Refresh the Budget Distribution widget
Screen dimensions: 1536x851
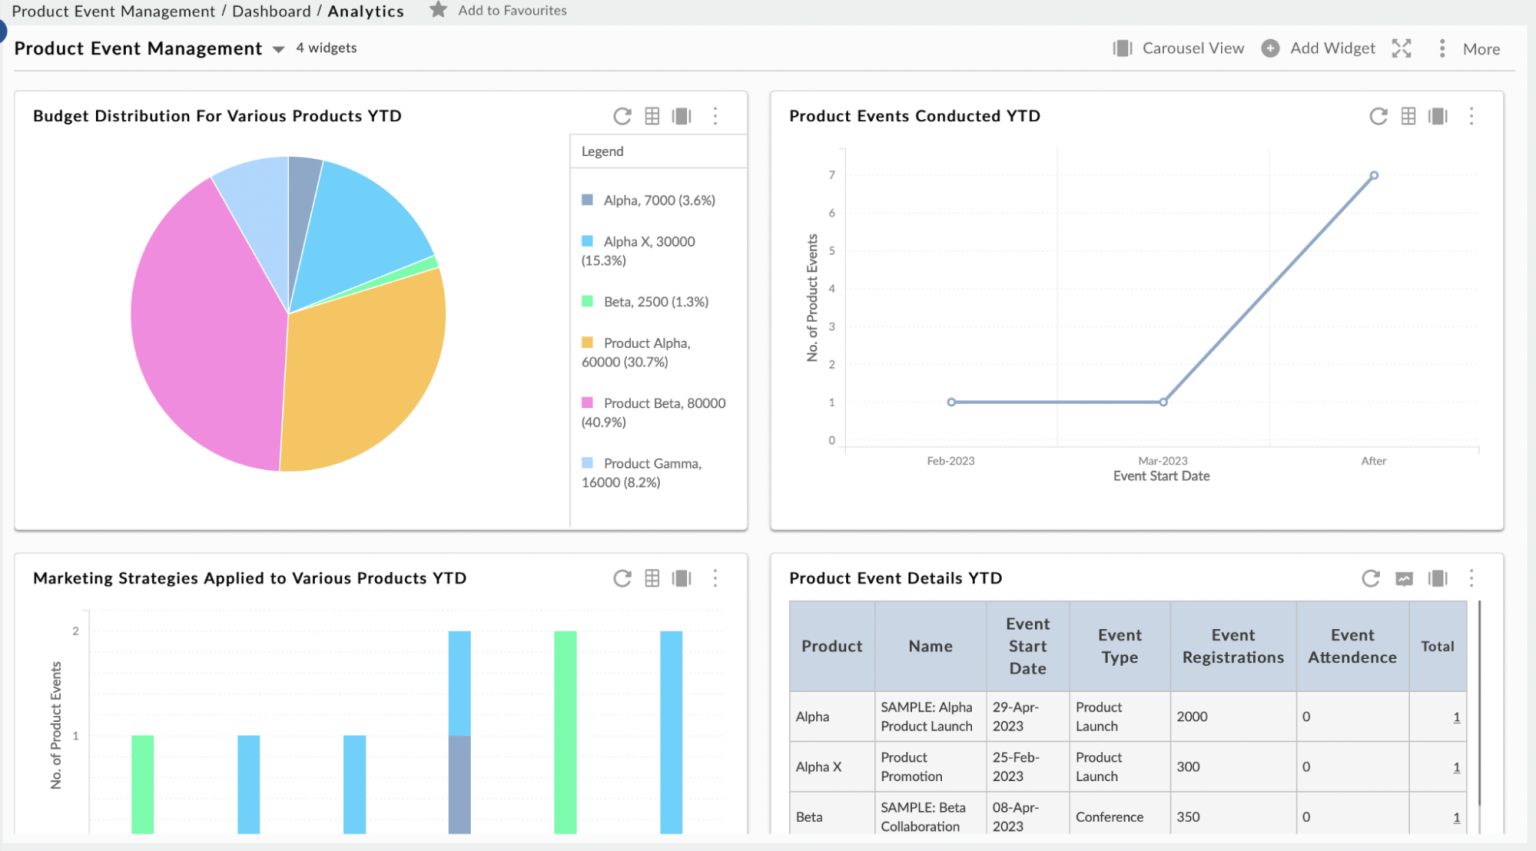[622, 116]
